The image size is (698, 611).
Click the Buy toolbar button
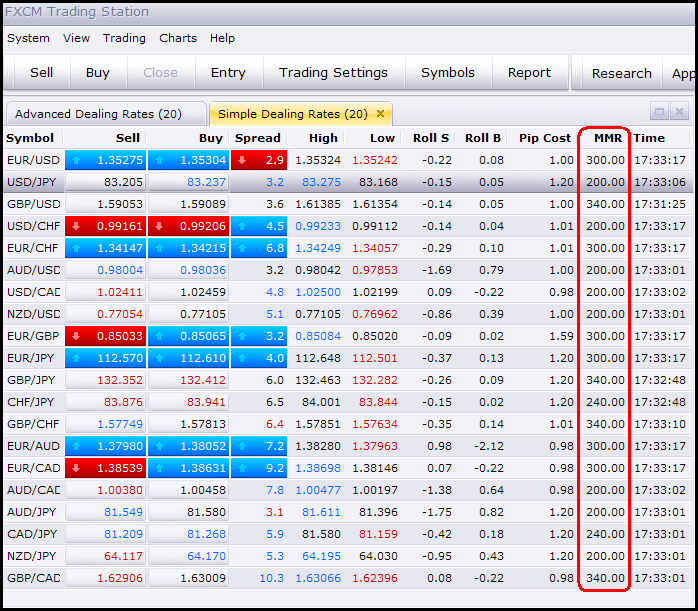[97, 73]
